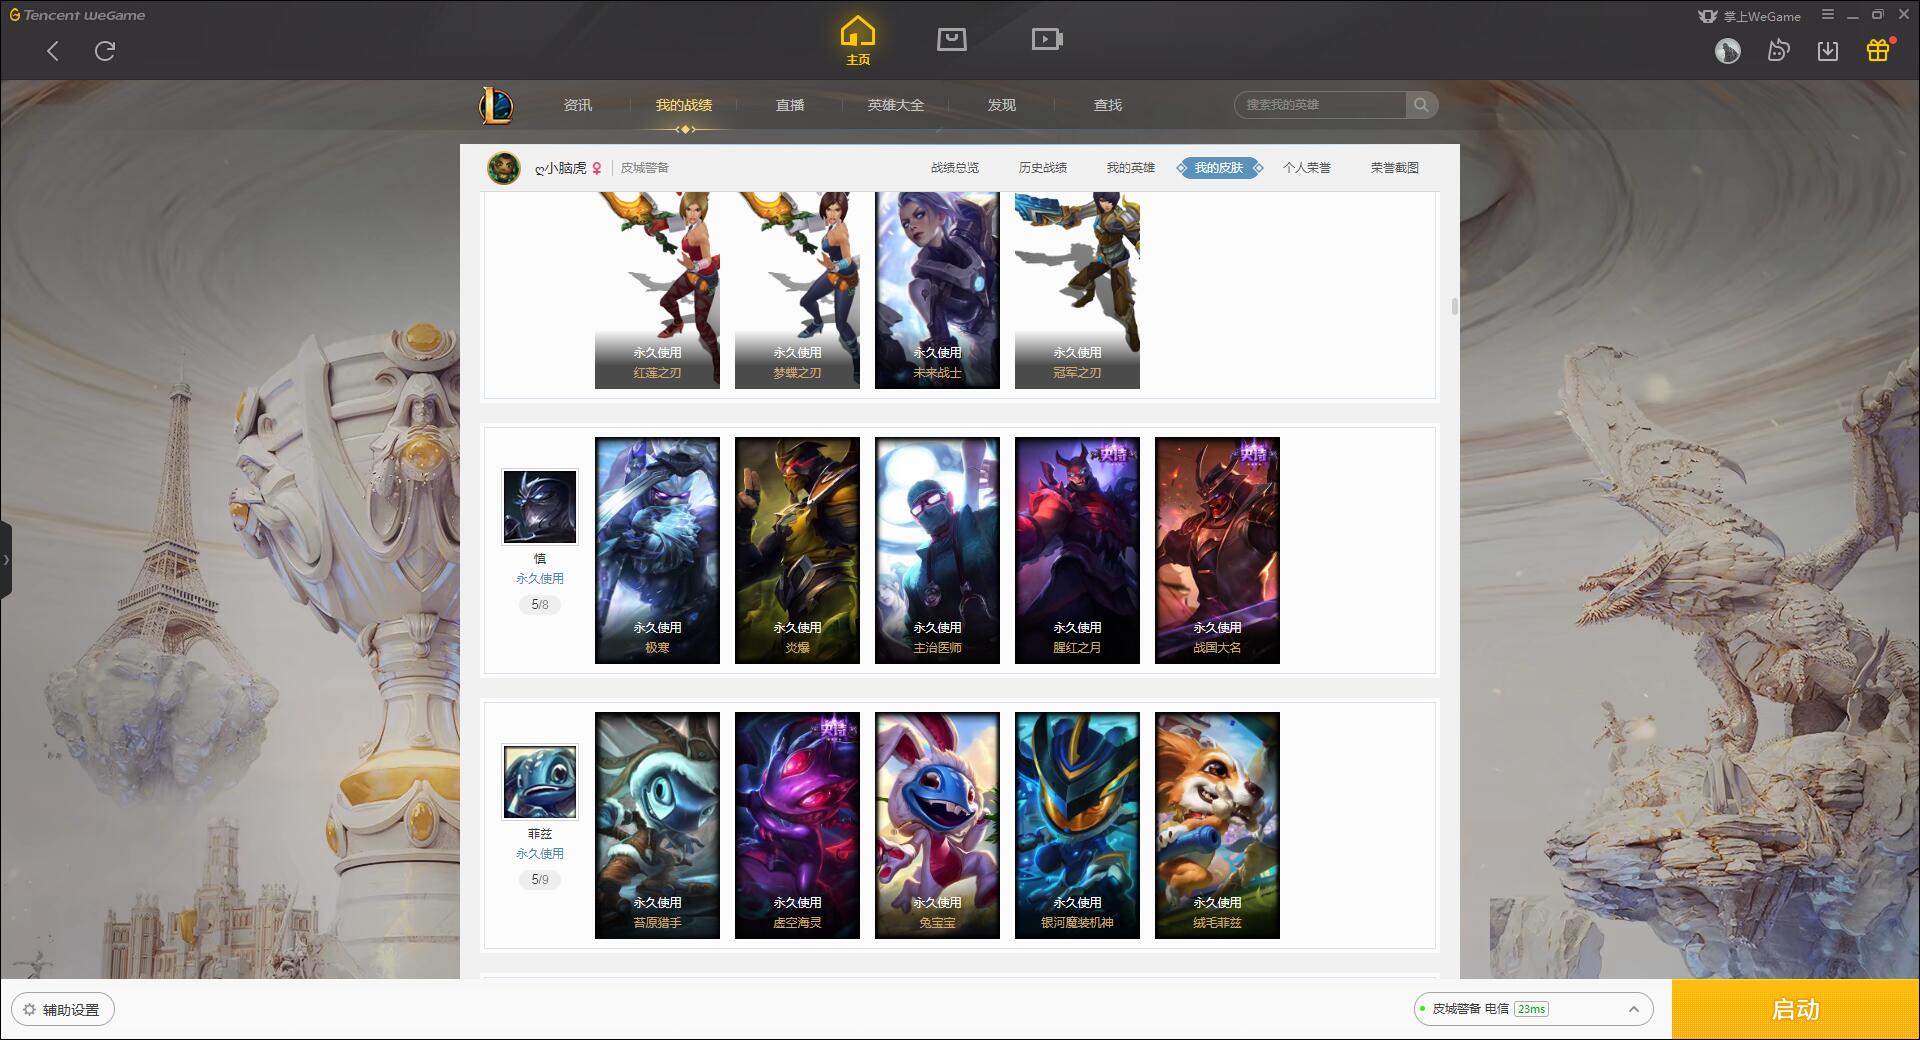Viewport: 1920px width, 1040px height.
Task: Click the 启动 launch button
Action: (1796, 1009)
